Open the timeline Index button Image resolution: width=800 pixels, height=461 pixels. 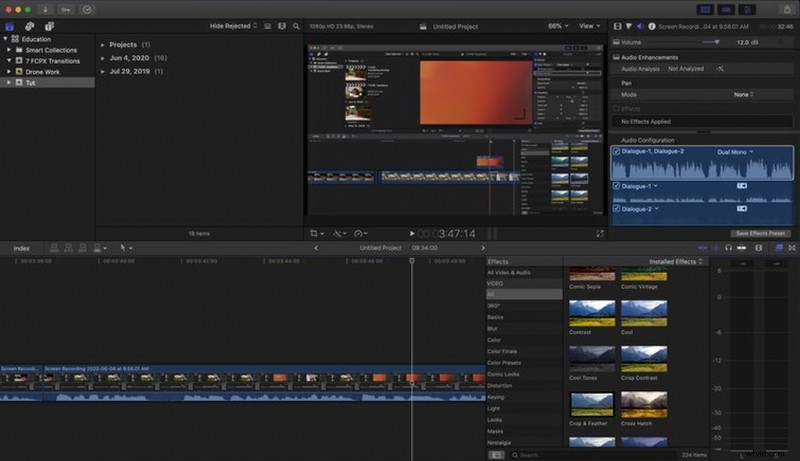click(x=21, y=248)
